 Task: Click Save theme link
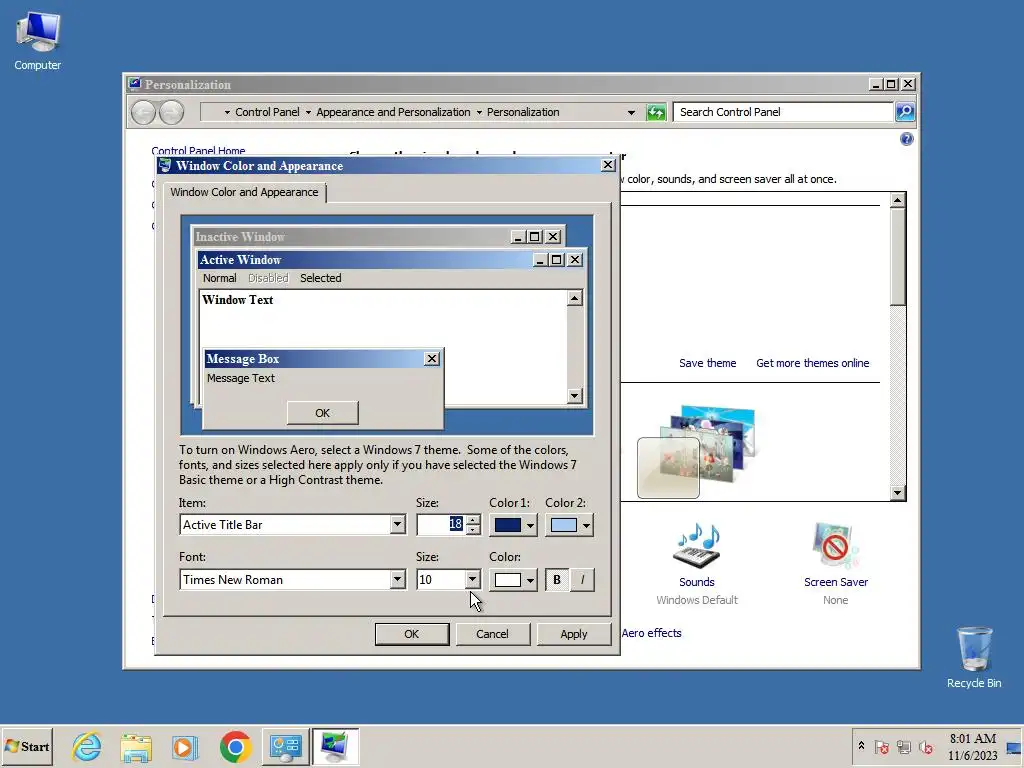click(707, 363)
